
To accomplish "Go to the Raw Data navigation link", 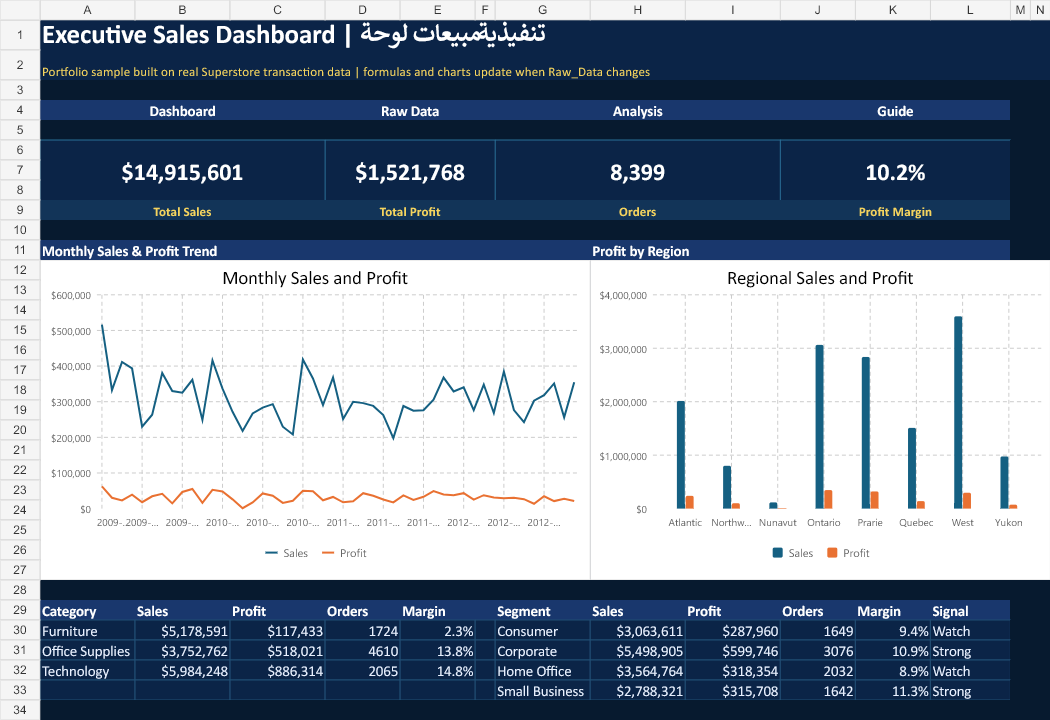I will tap(410, 111).
